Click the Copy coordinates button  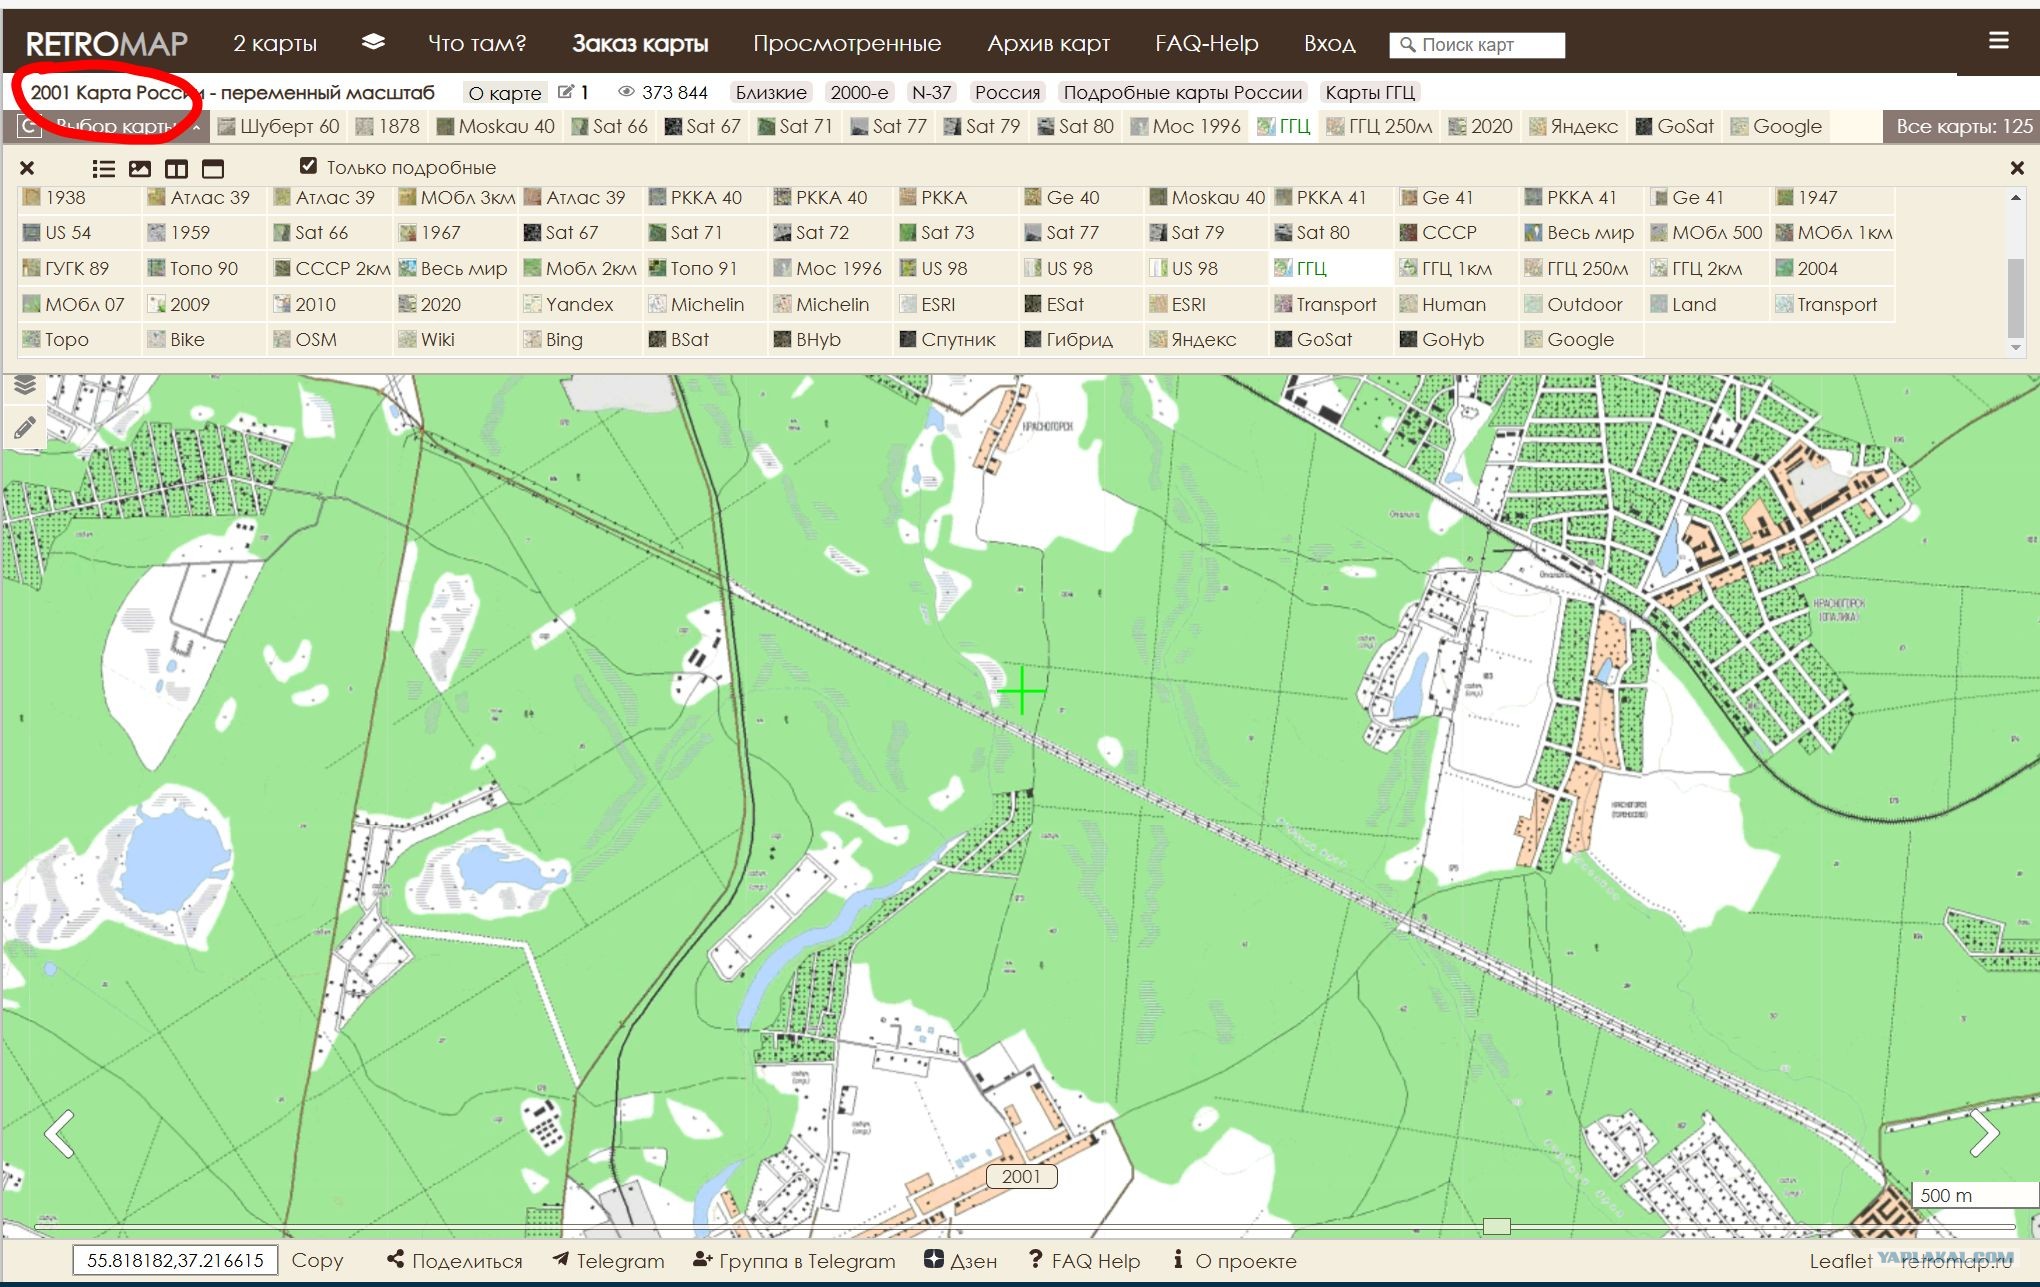point(317,1260)
